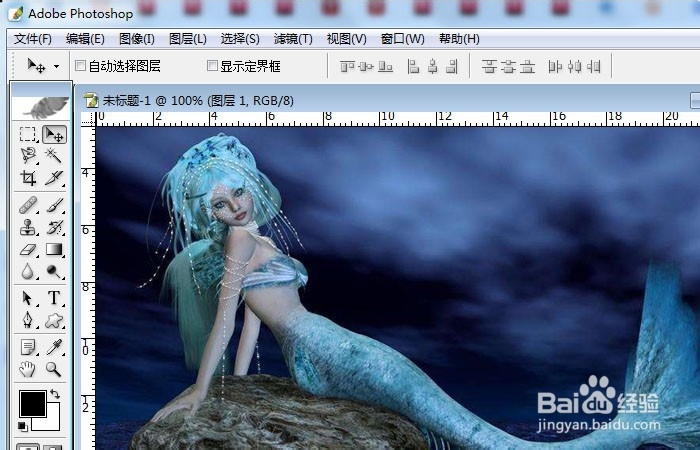Select the Rectangular Marquee tool

28,134
